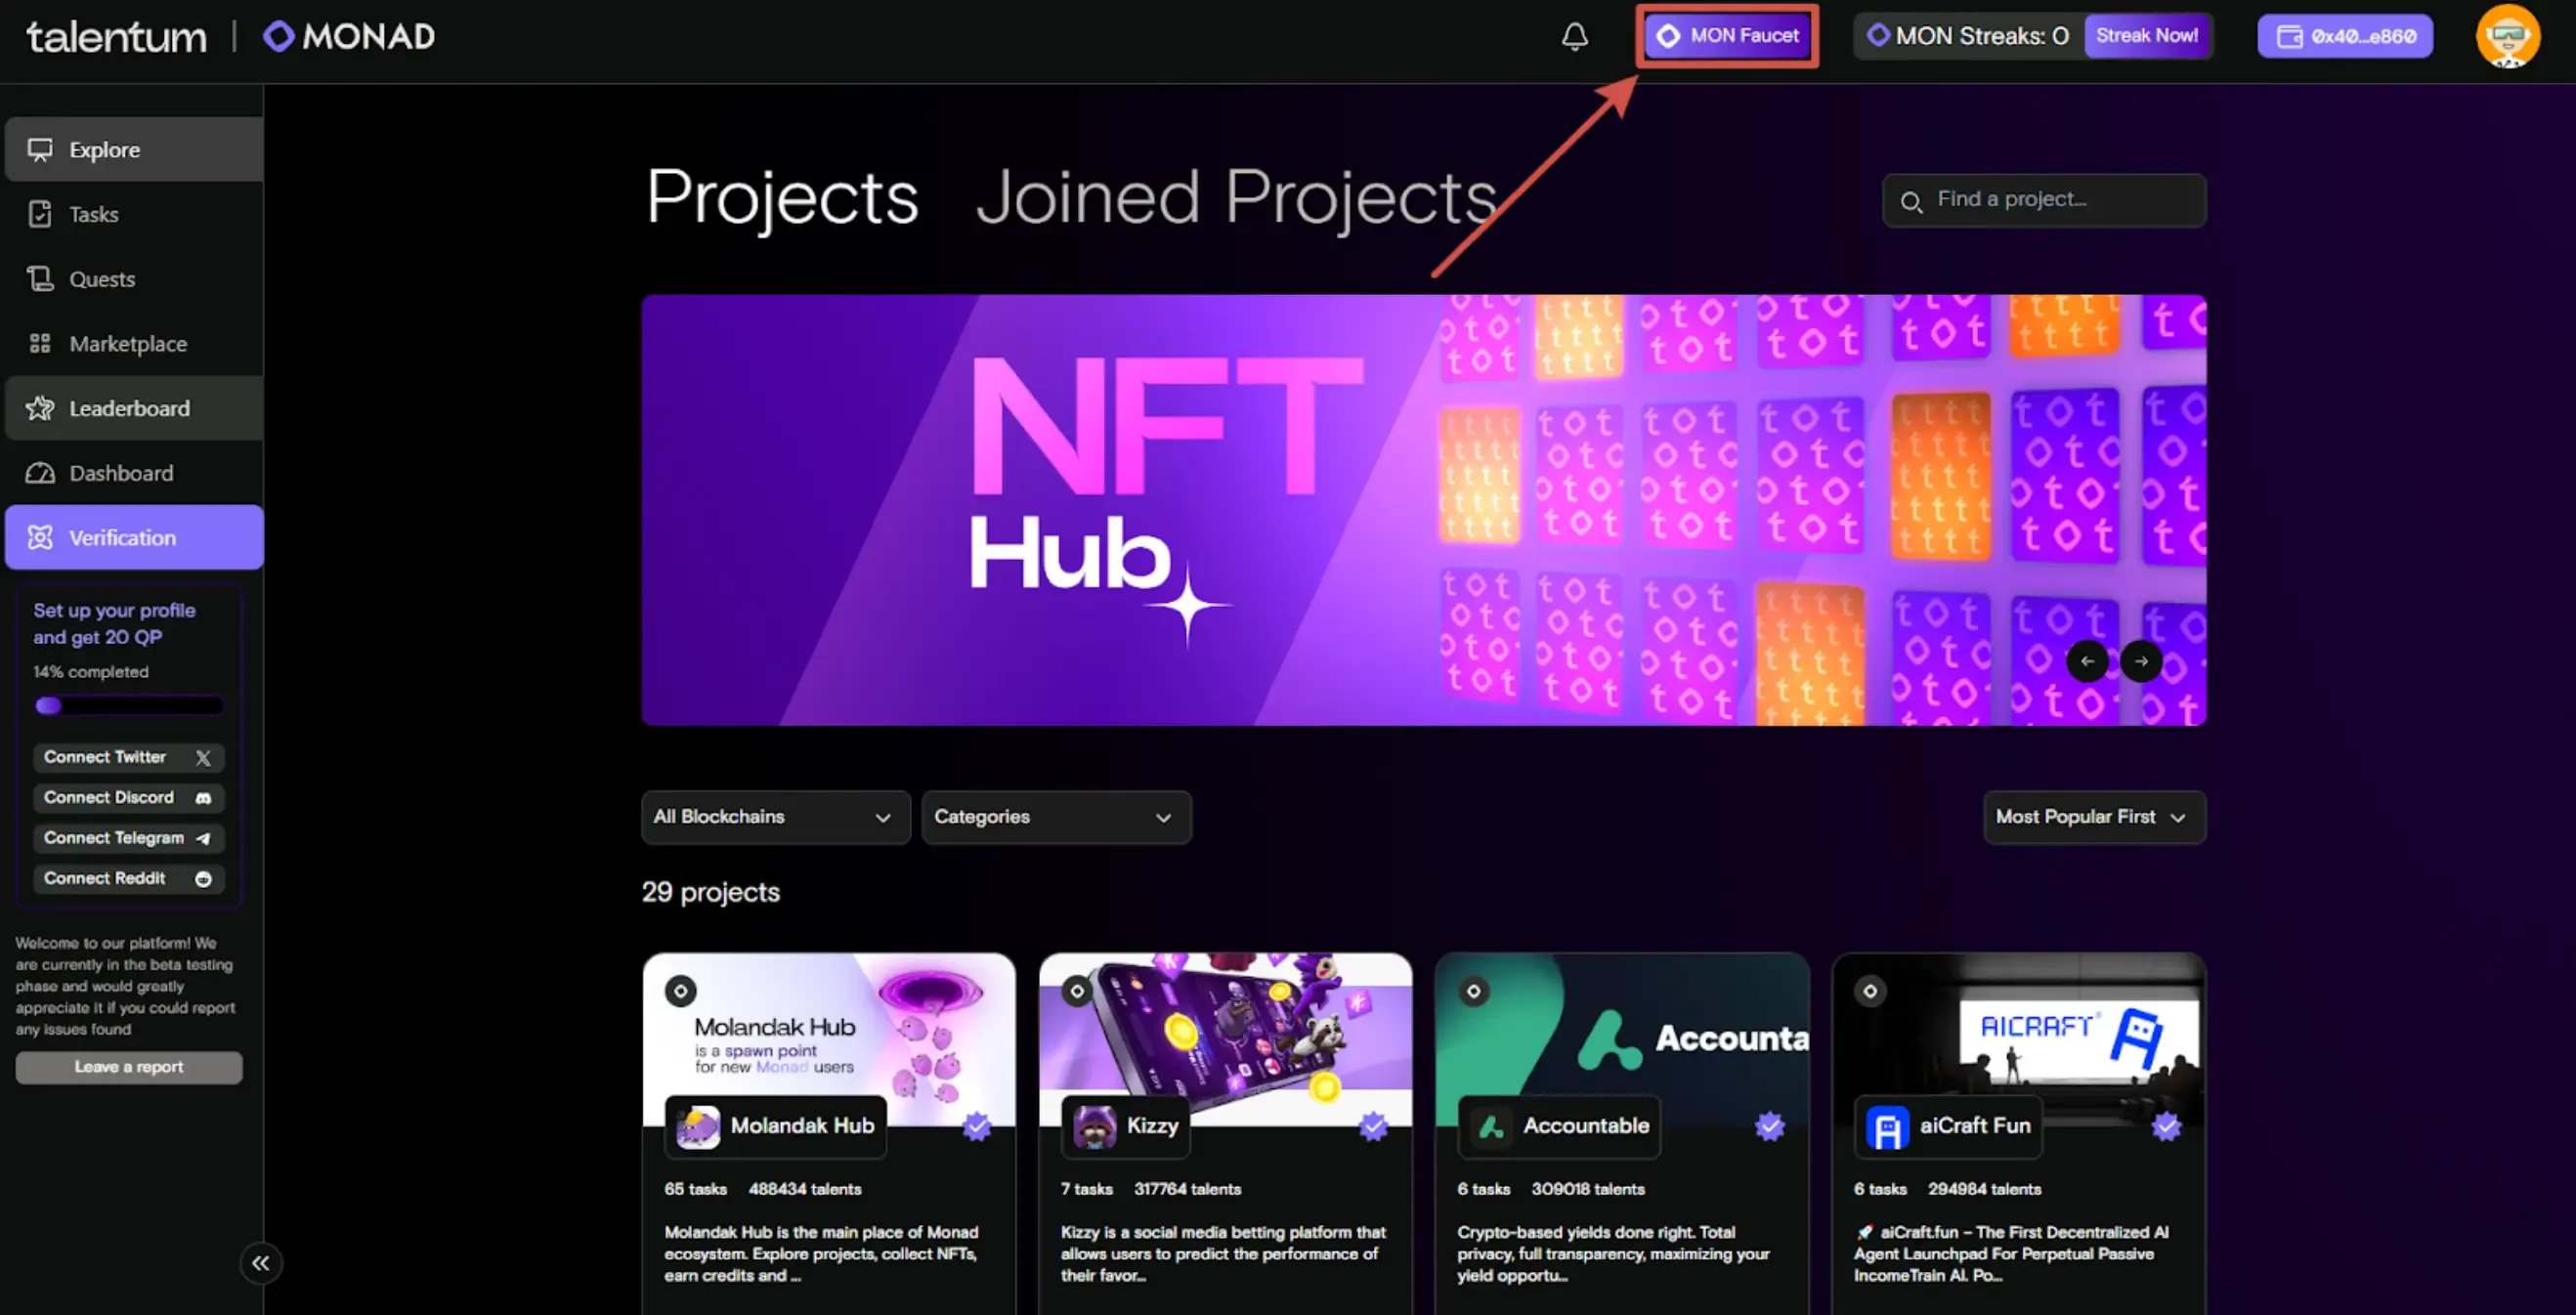This screenshot has width=2576, height=1315.
Task: Open Leaderboard in the sidebar
Action: 130,408
